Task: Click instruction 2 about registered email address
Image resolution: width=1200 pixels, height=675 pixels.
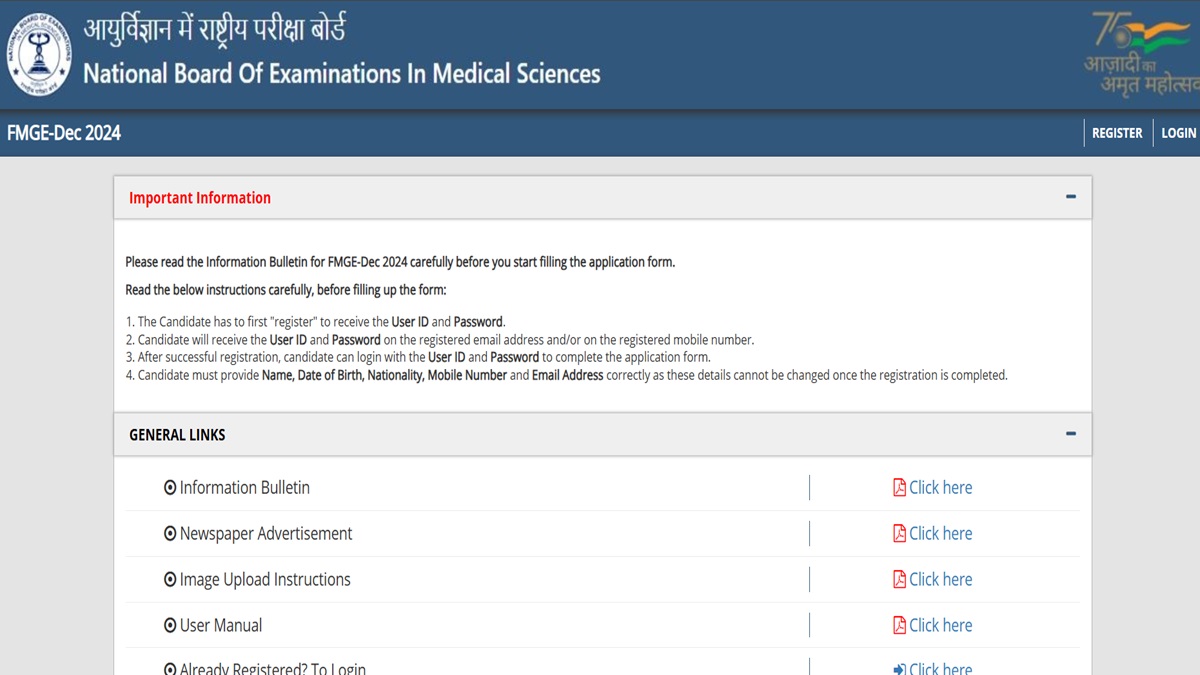Action: pyautogui.click(x=440, y=340)
